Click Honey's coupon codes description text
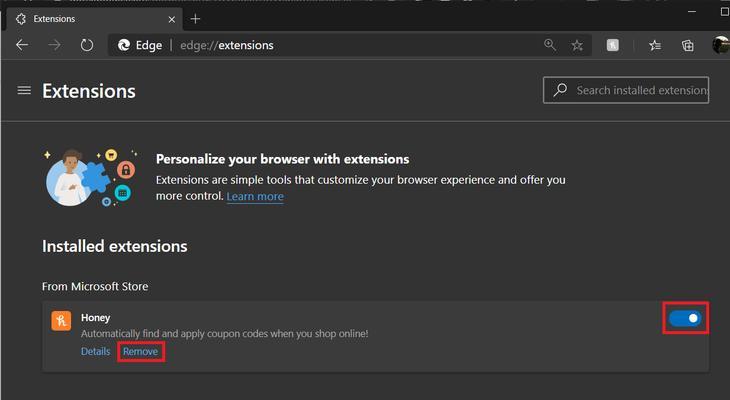The height and width of the screenshot is (400, 730). tap(224, 334)
